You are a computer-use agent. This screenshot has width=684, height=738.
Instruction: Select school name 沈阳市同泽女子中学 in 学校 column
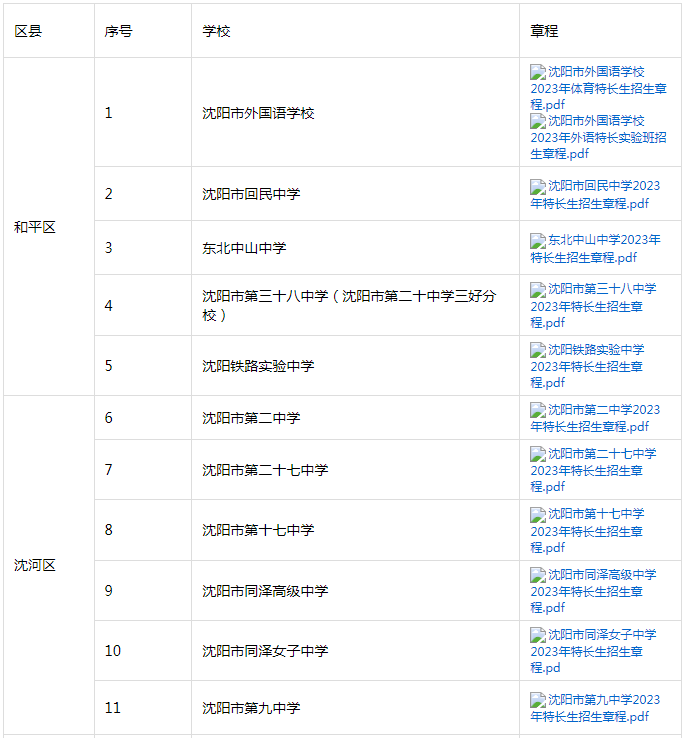(x=265, y=651)
